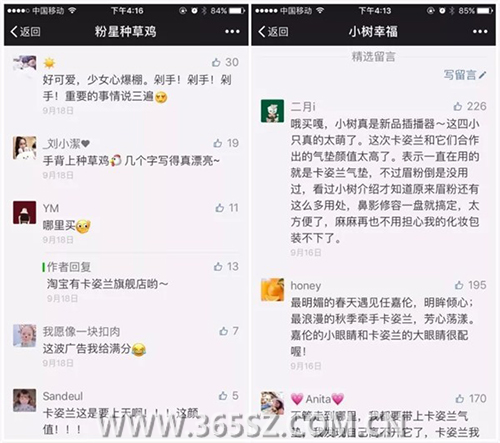Open honey's orange avatar
The height and width of the screenshot is (443, 500).
coord(272,290)
